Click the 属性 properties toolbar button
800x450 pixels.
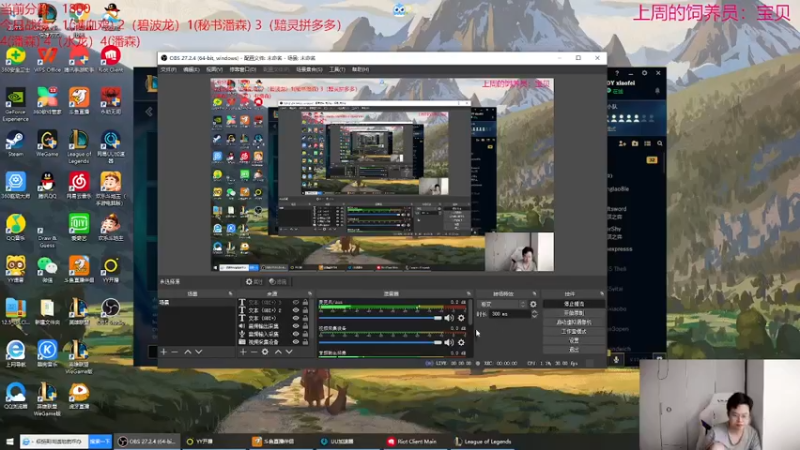pyautogui.click(x=254, y=282)
